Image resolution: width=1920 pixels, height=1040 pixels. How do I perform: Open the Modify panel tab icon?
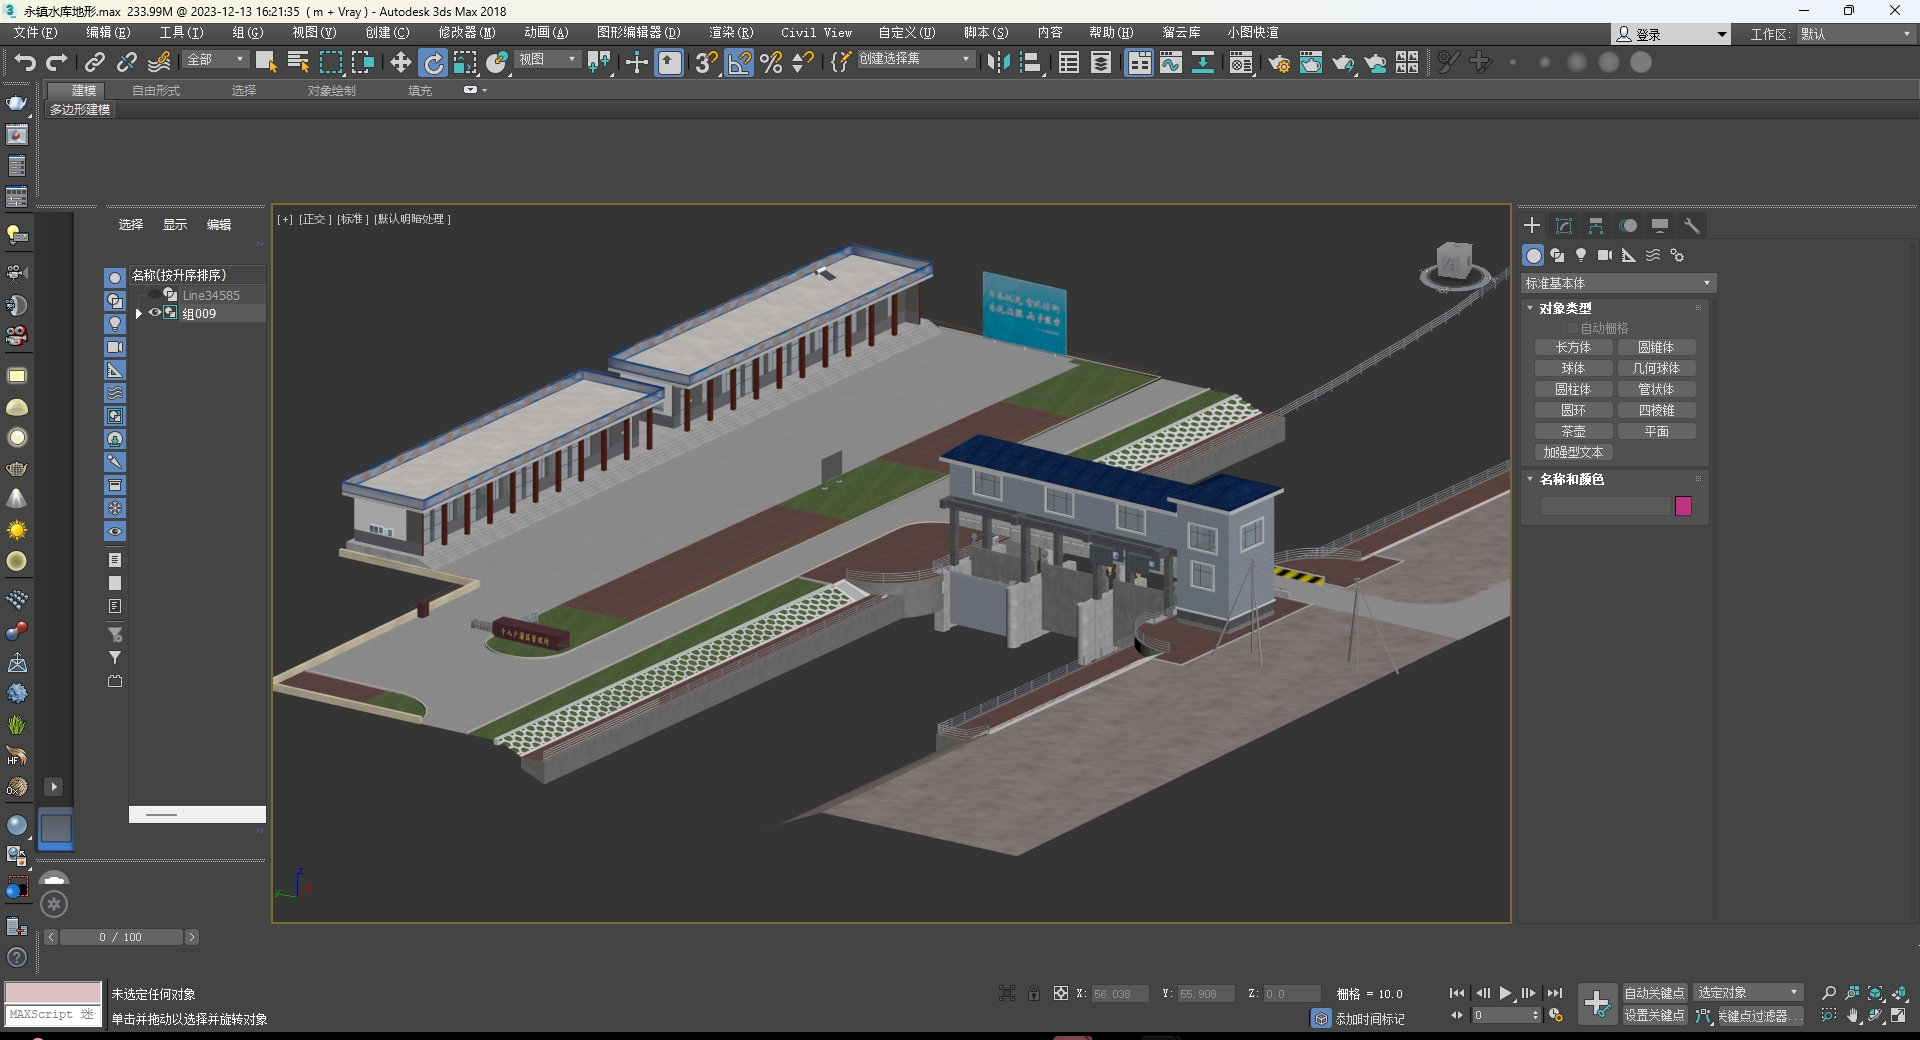(x=1564, y=226)
